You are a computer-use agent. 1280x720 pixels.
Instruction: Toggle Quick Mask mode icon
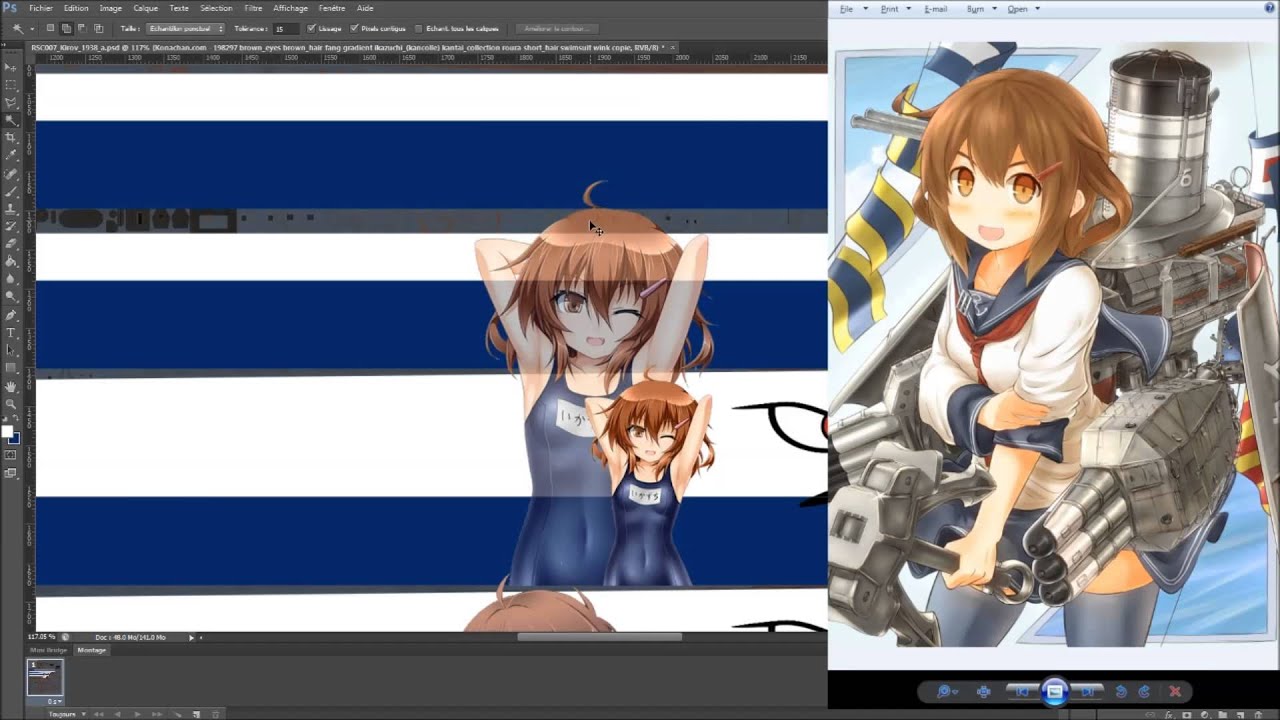(x=11, y=456)
